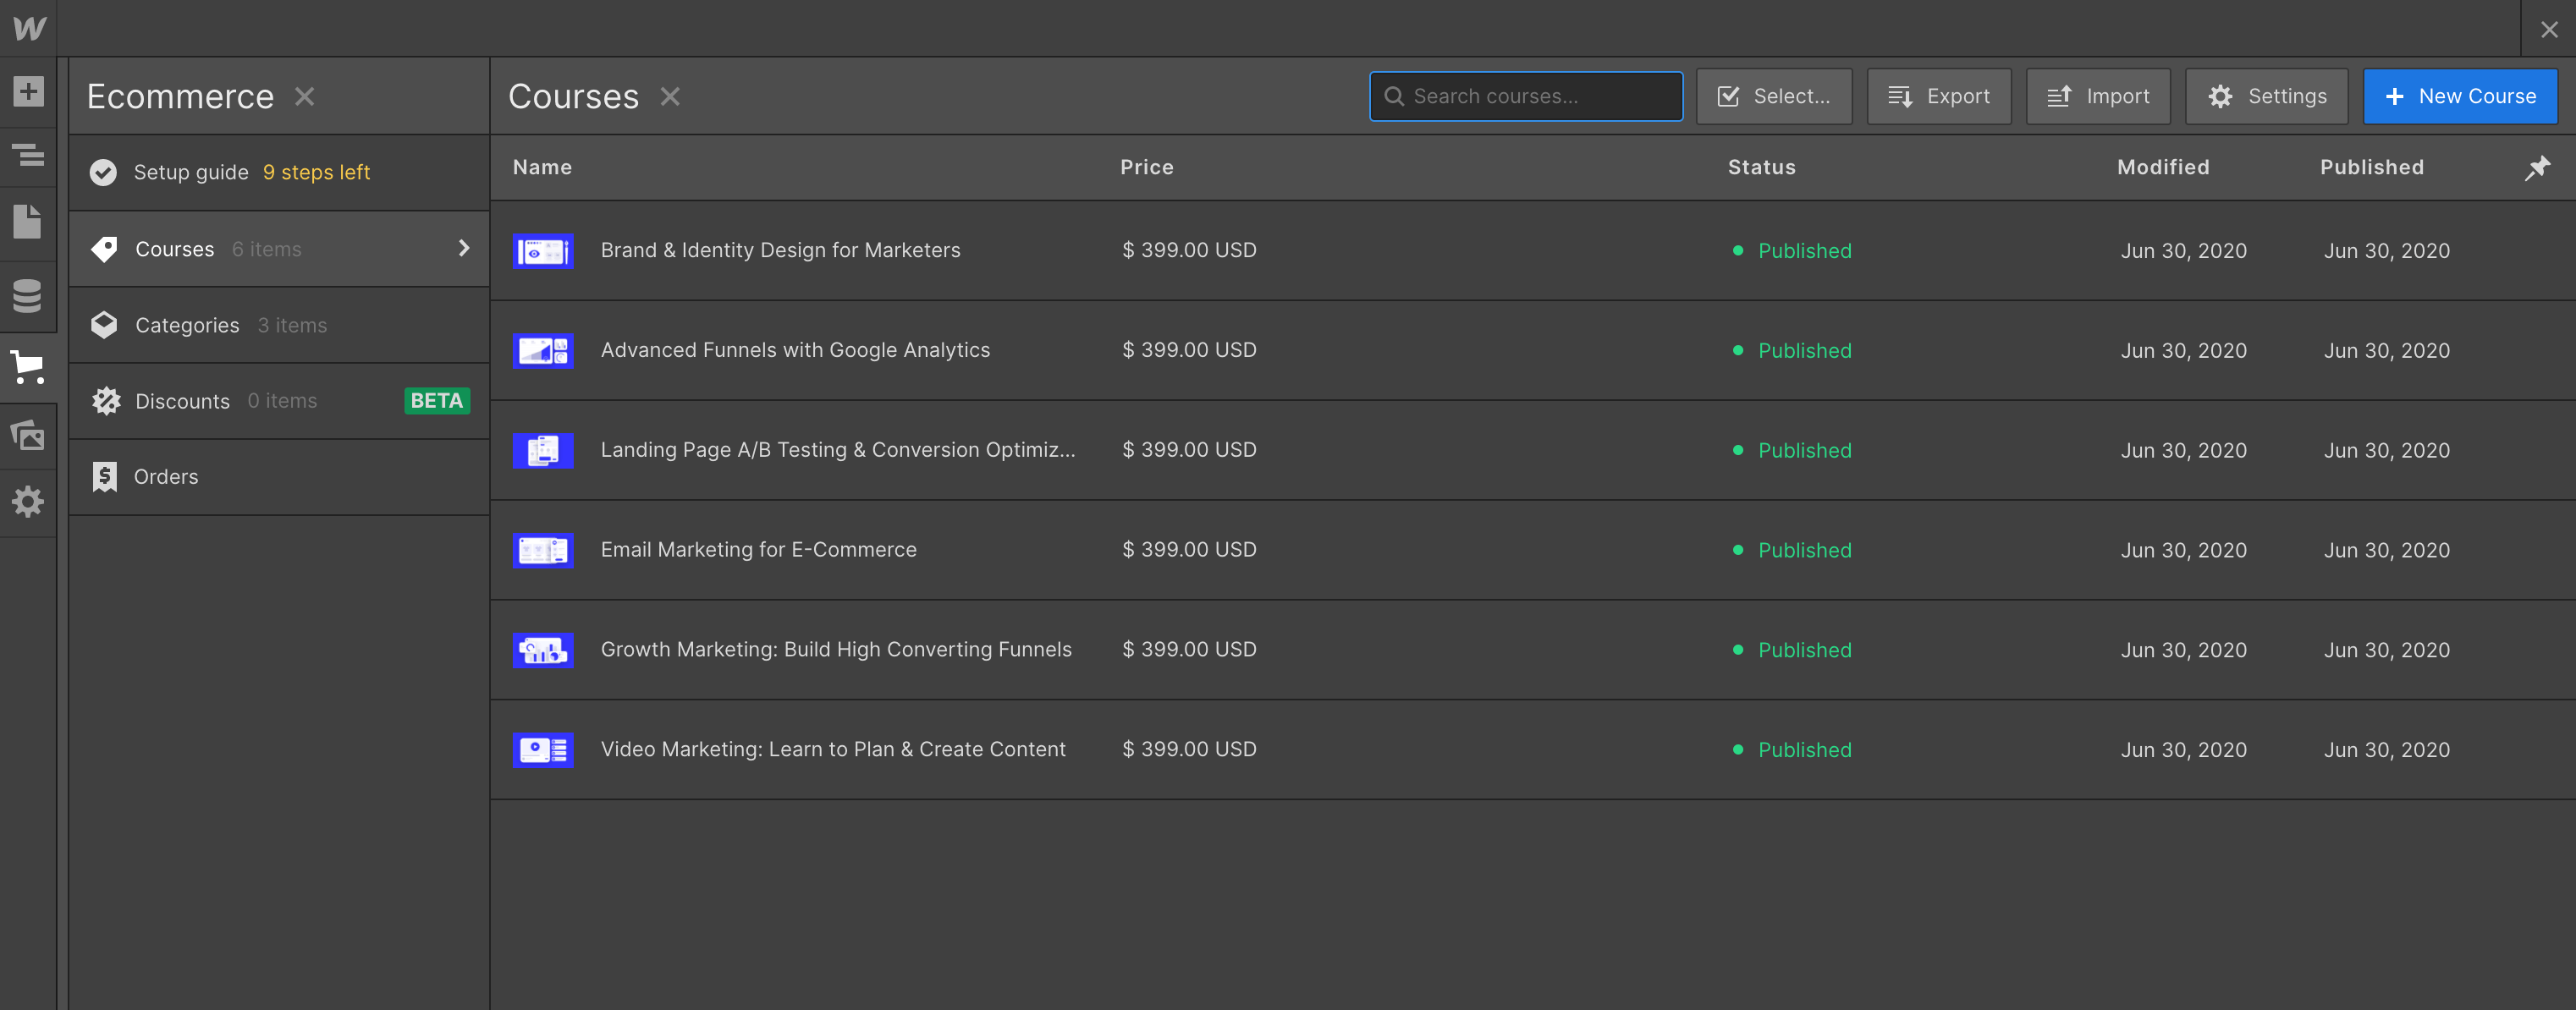Screen dimensions: 2576x1010
Task: Open the Orders section
Action: (x=166, y=477)
